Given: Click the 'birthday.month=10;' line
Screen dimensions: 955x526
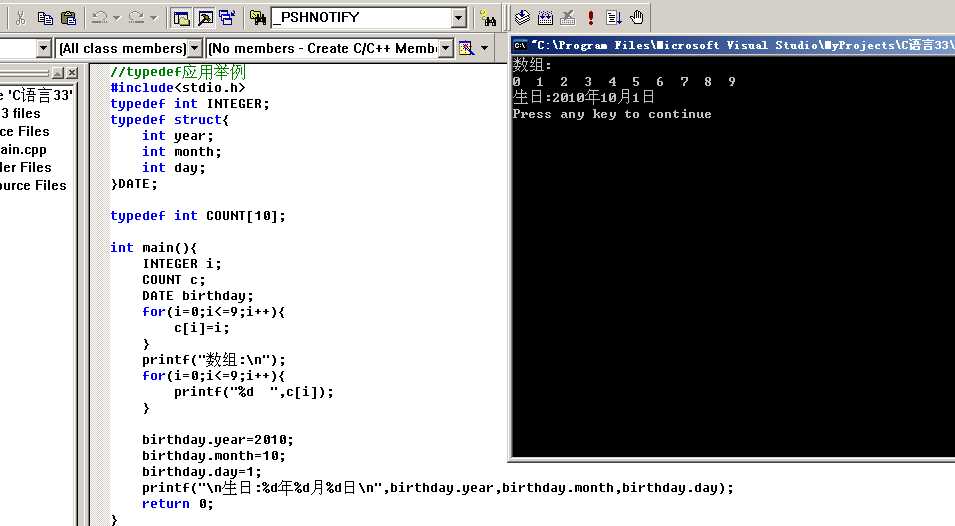Looking at the screenshot, I should tap(214, 455).
